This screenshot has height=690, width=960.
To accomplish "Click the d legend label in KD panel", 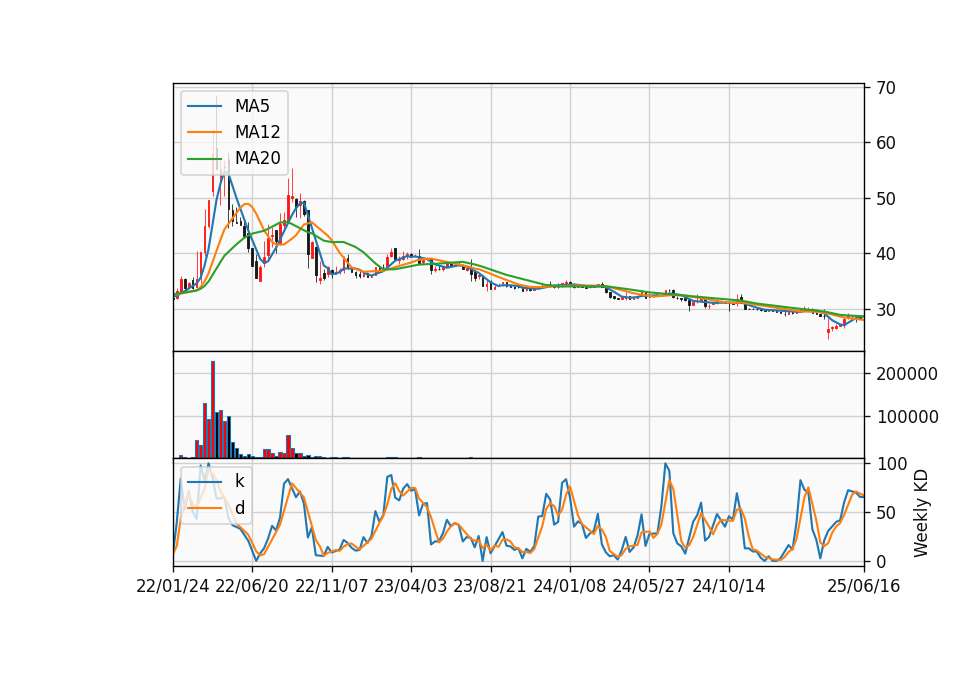I will [x=240, y=508].
